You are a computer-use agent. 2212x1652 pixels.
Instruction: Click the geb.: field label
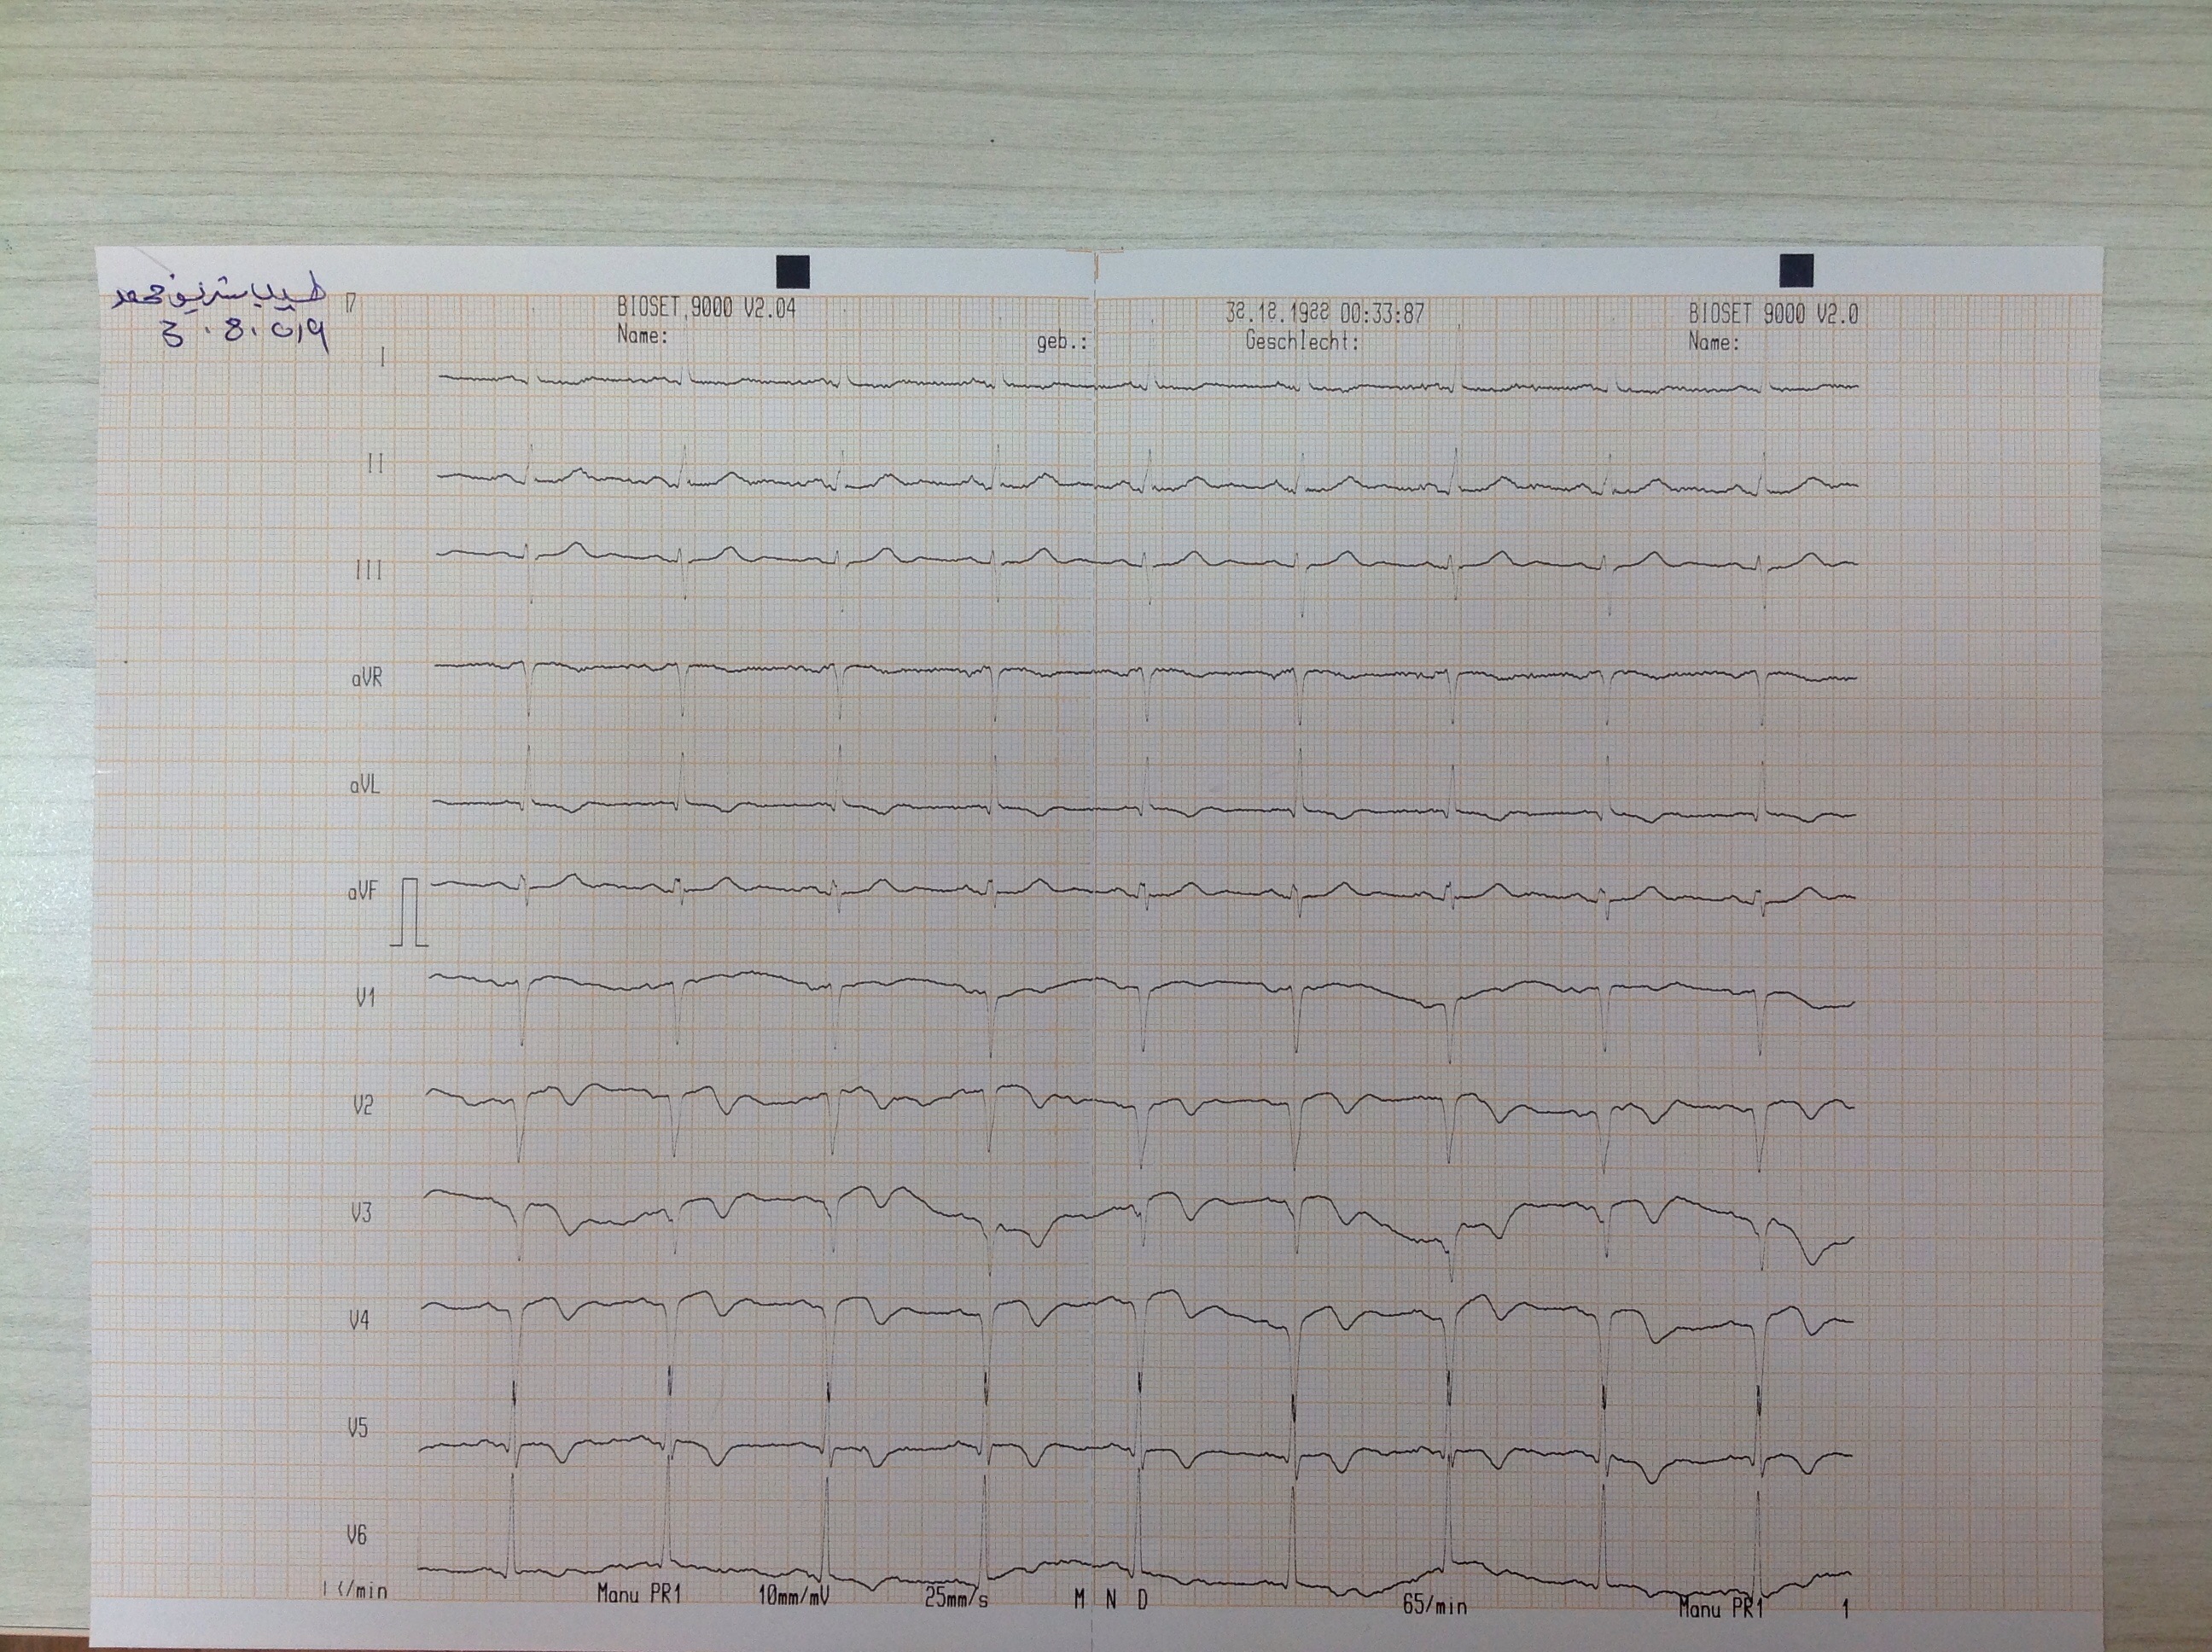1061,342
